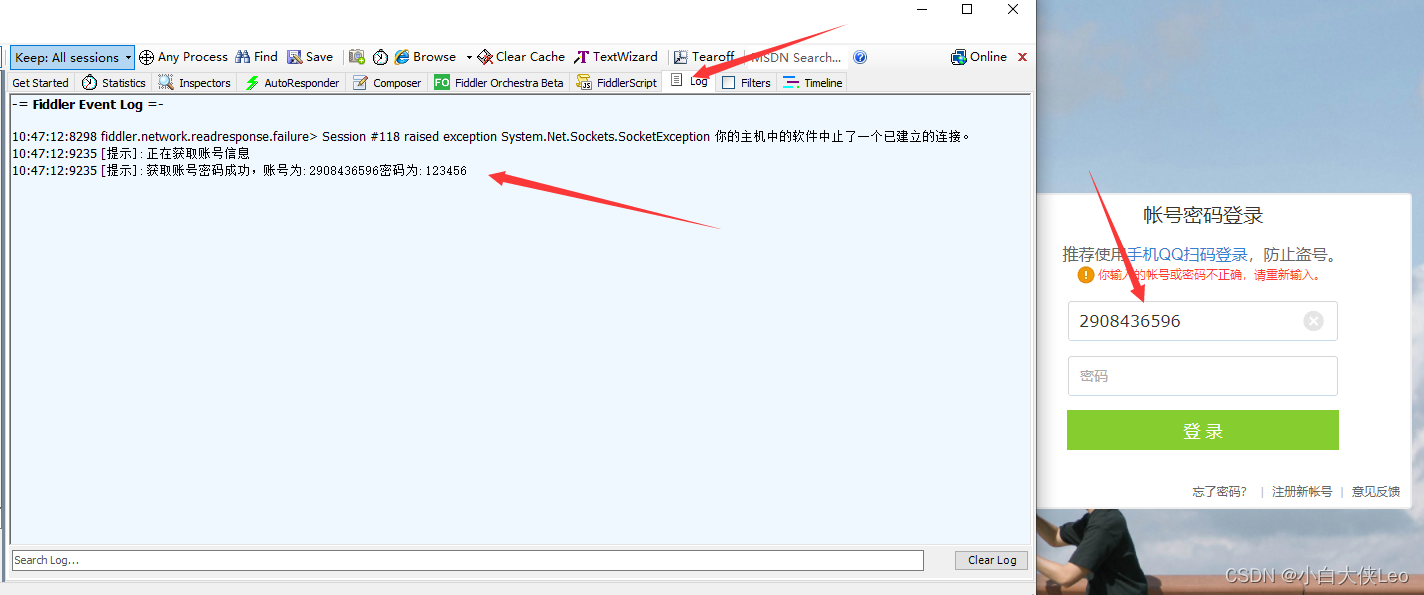Screen dimensions: 1424x595
Task: Click the MSDN Search box
Action: pyautogui.click(x=797, y=57)
